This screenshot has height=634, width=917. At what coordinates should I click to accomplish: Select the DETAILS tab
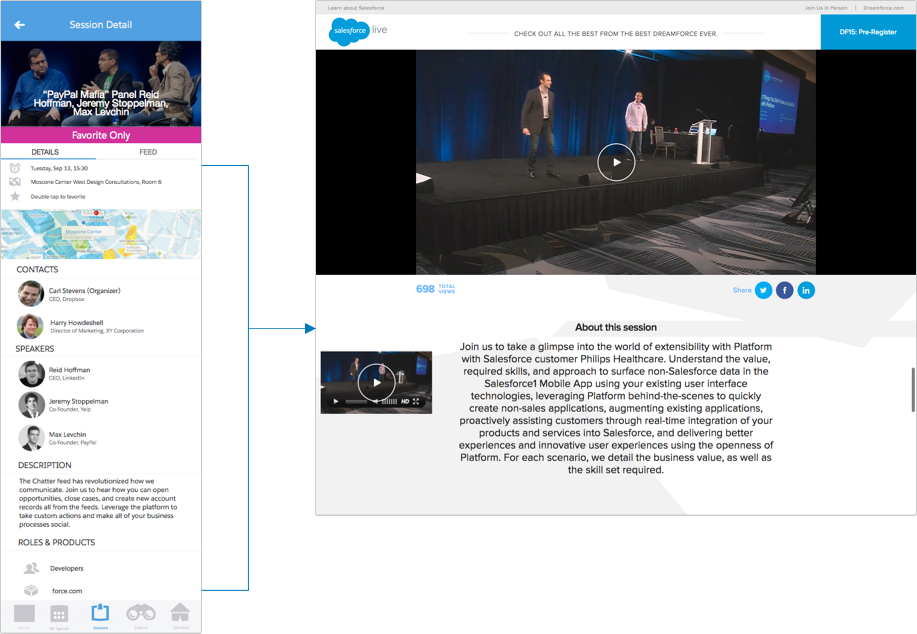coord(45,152)
